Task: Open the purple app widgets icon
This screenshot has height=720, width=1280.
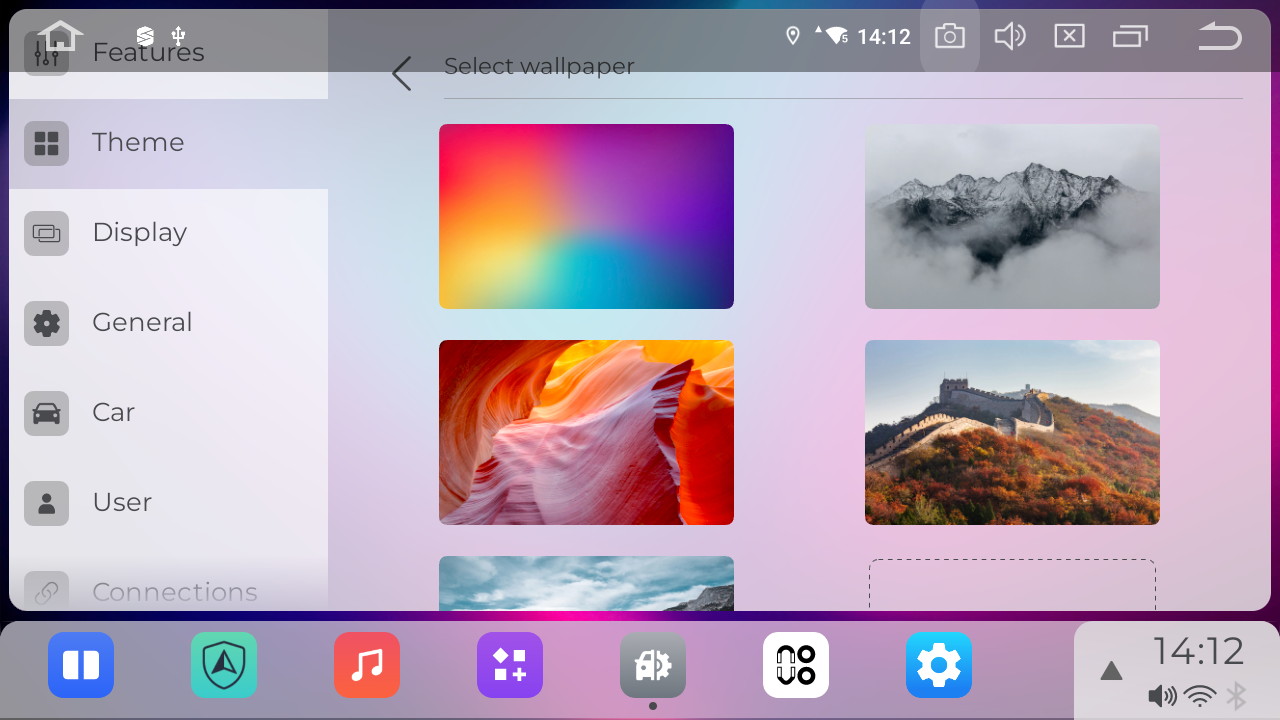Action: 510,665
